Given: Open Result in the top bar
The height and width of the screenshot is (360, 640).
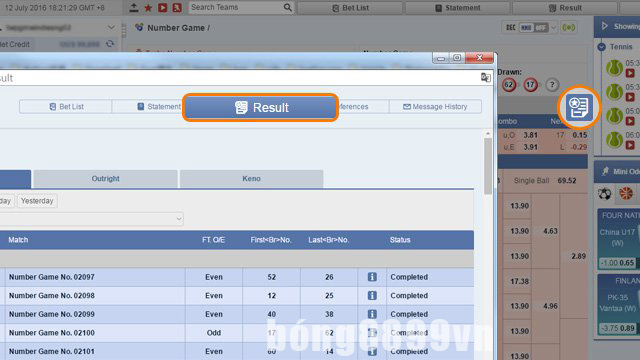Looking at the screenshot, I should (x=565, y=8).
